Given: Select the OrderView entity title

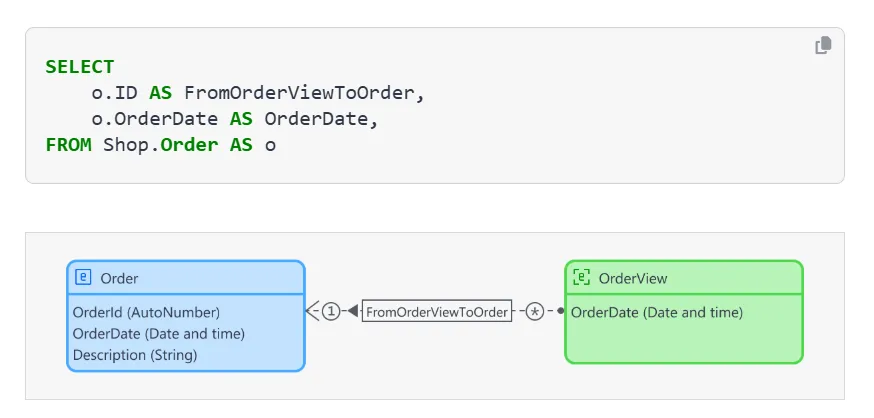Looking at the screenshot, I should pos(632,278).
